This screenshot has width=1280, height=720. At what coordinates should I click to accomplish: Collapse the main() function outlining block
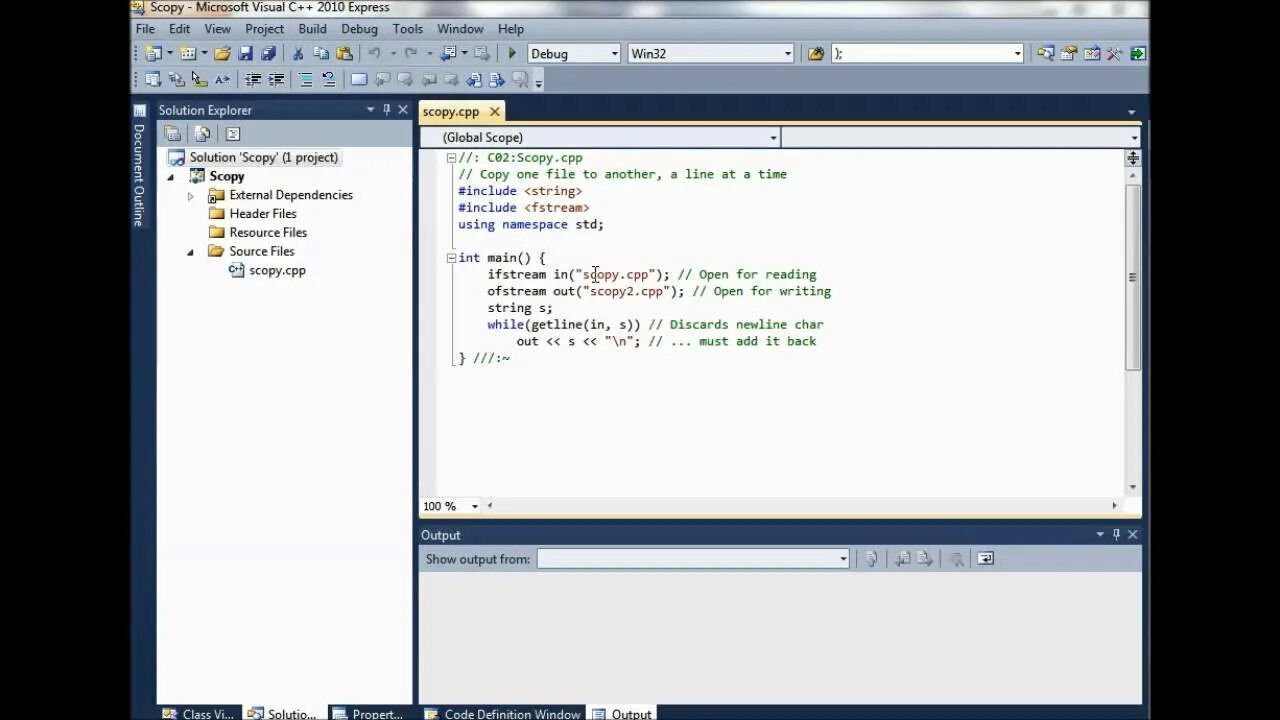pyautogui.click(x=451, y=257)
